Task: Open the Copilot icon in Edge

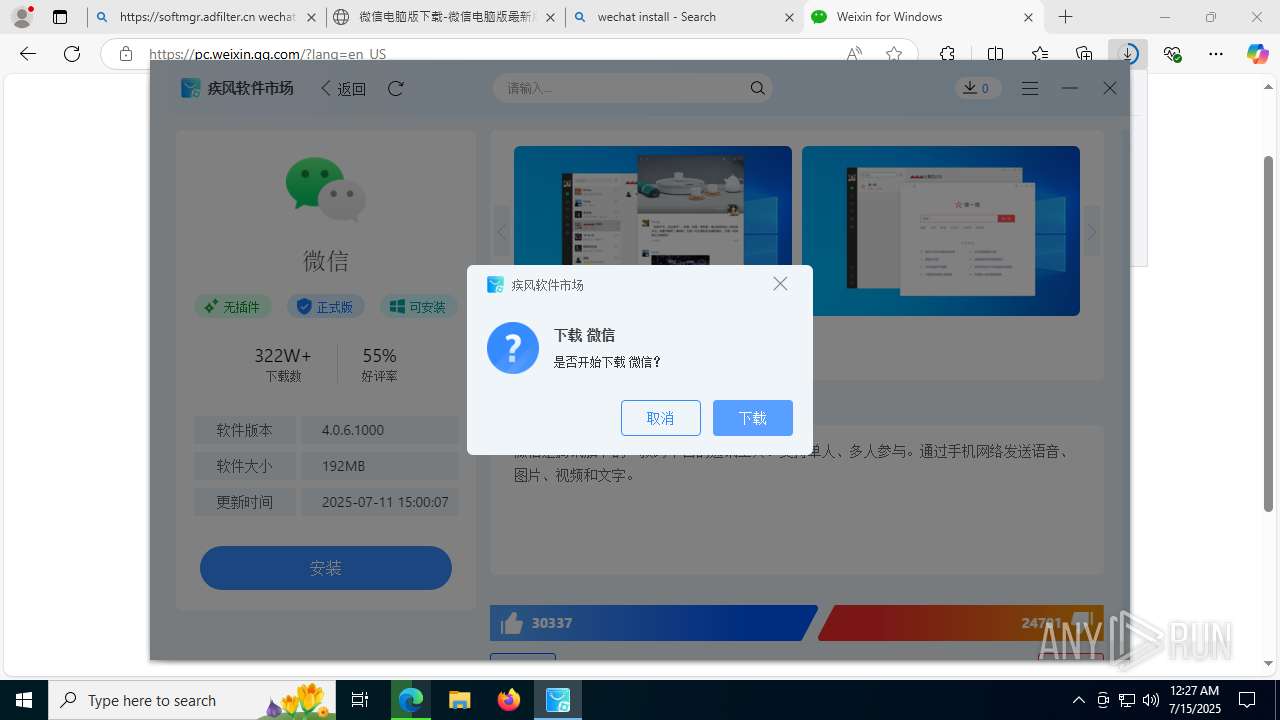Action: click(x=1257, y=54)
